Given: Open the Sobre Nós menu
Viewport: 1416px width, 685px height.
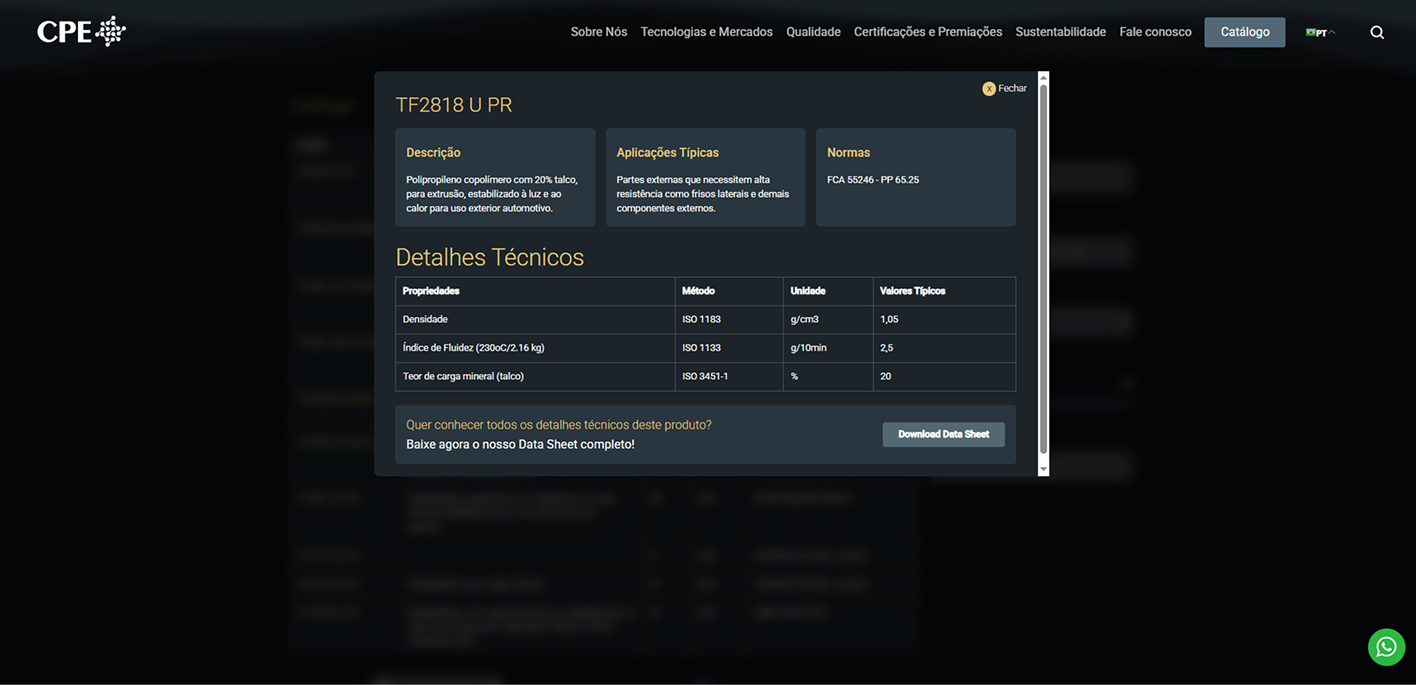Looking at the screenshot, I should pyautogui.click(x=599, y=32).
